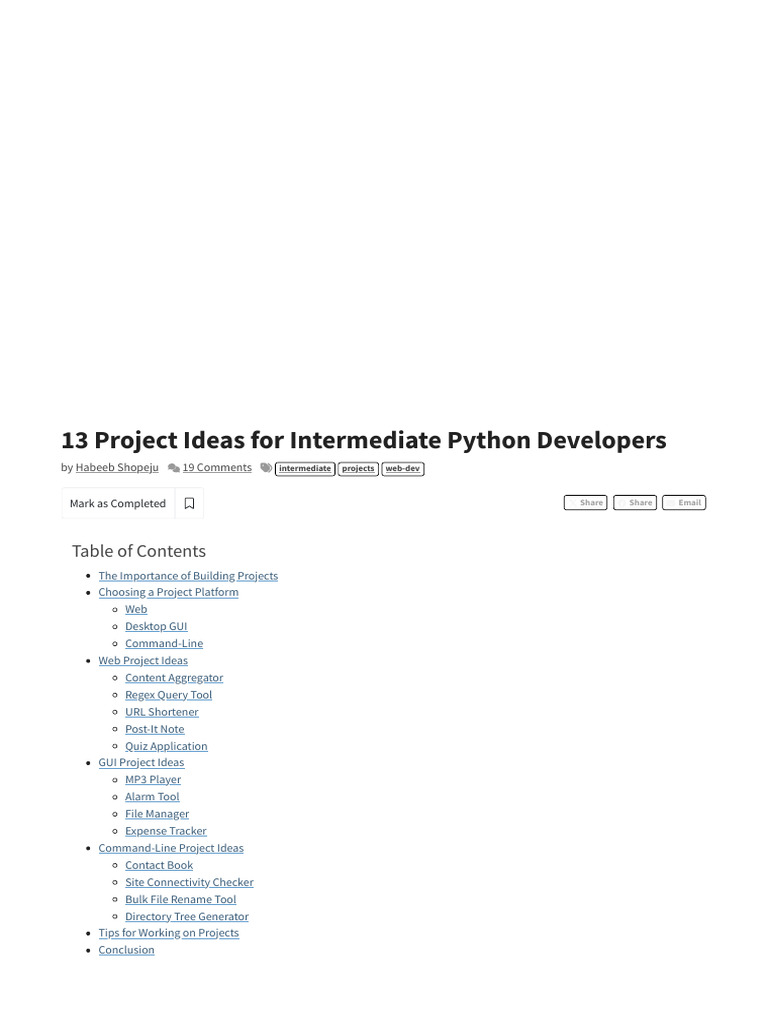Image resolution: width=768 pixels, height=1024 pixels.
Task: Open Quiz Application link
Action: 167,746
